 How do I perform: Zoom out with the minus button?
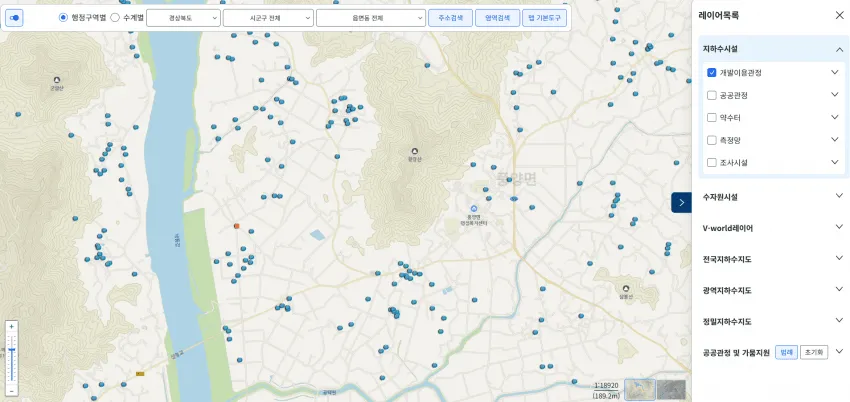[x=11, y=391]
